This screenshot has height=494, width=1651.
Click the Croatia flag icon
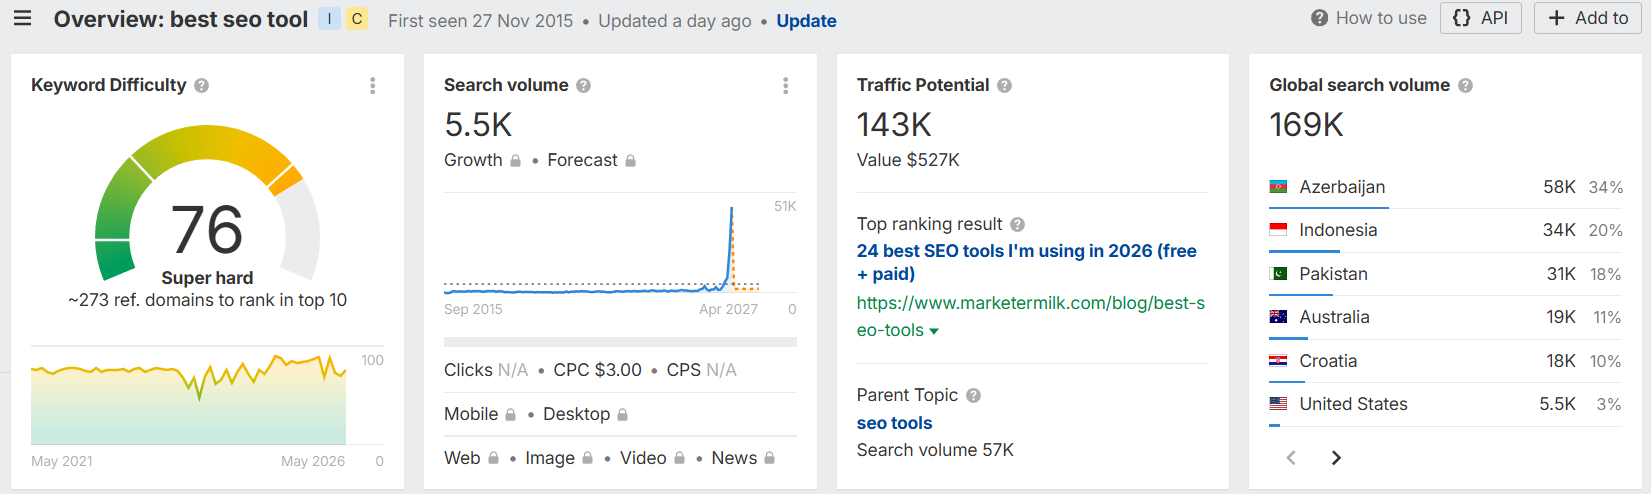(1278, 361)
